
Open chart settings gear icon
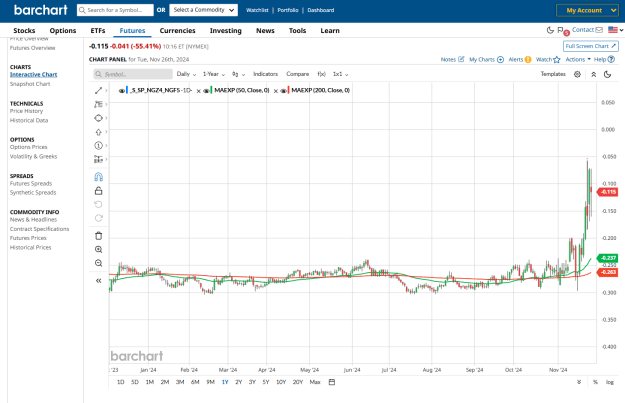[577, 74]
